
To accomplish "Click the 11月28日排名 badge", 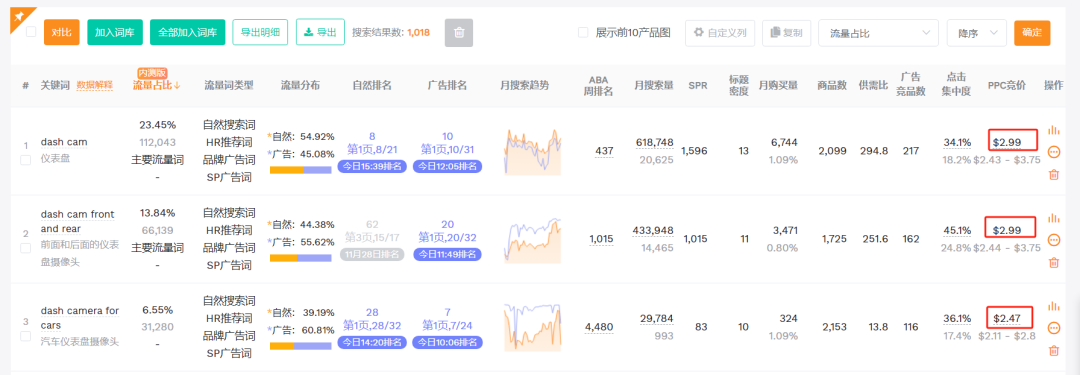I will 371,254.
